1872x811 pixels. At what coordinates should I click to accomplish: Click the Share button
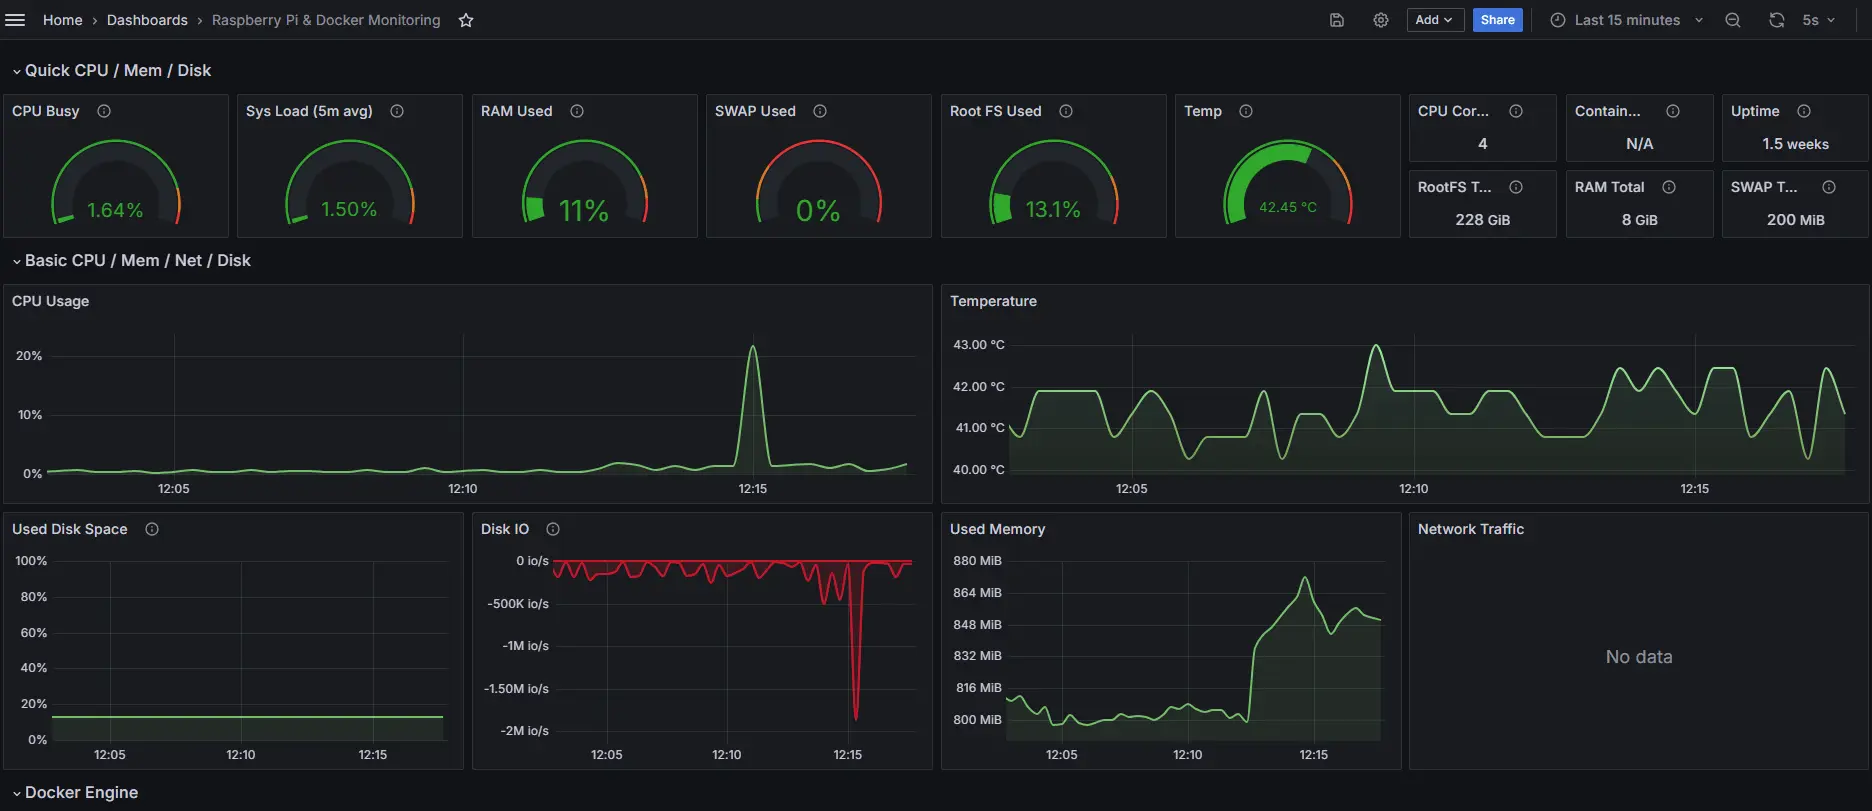[1498, 20]
